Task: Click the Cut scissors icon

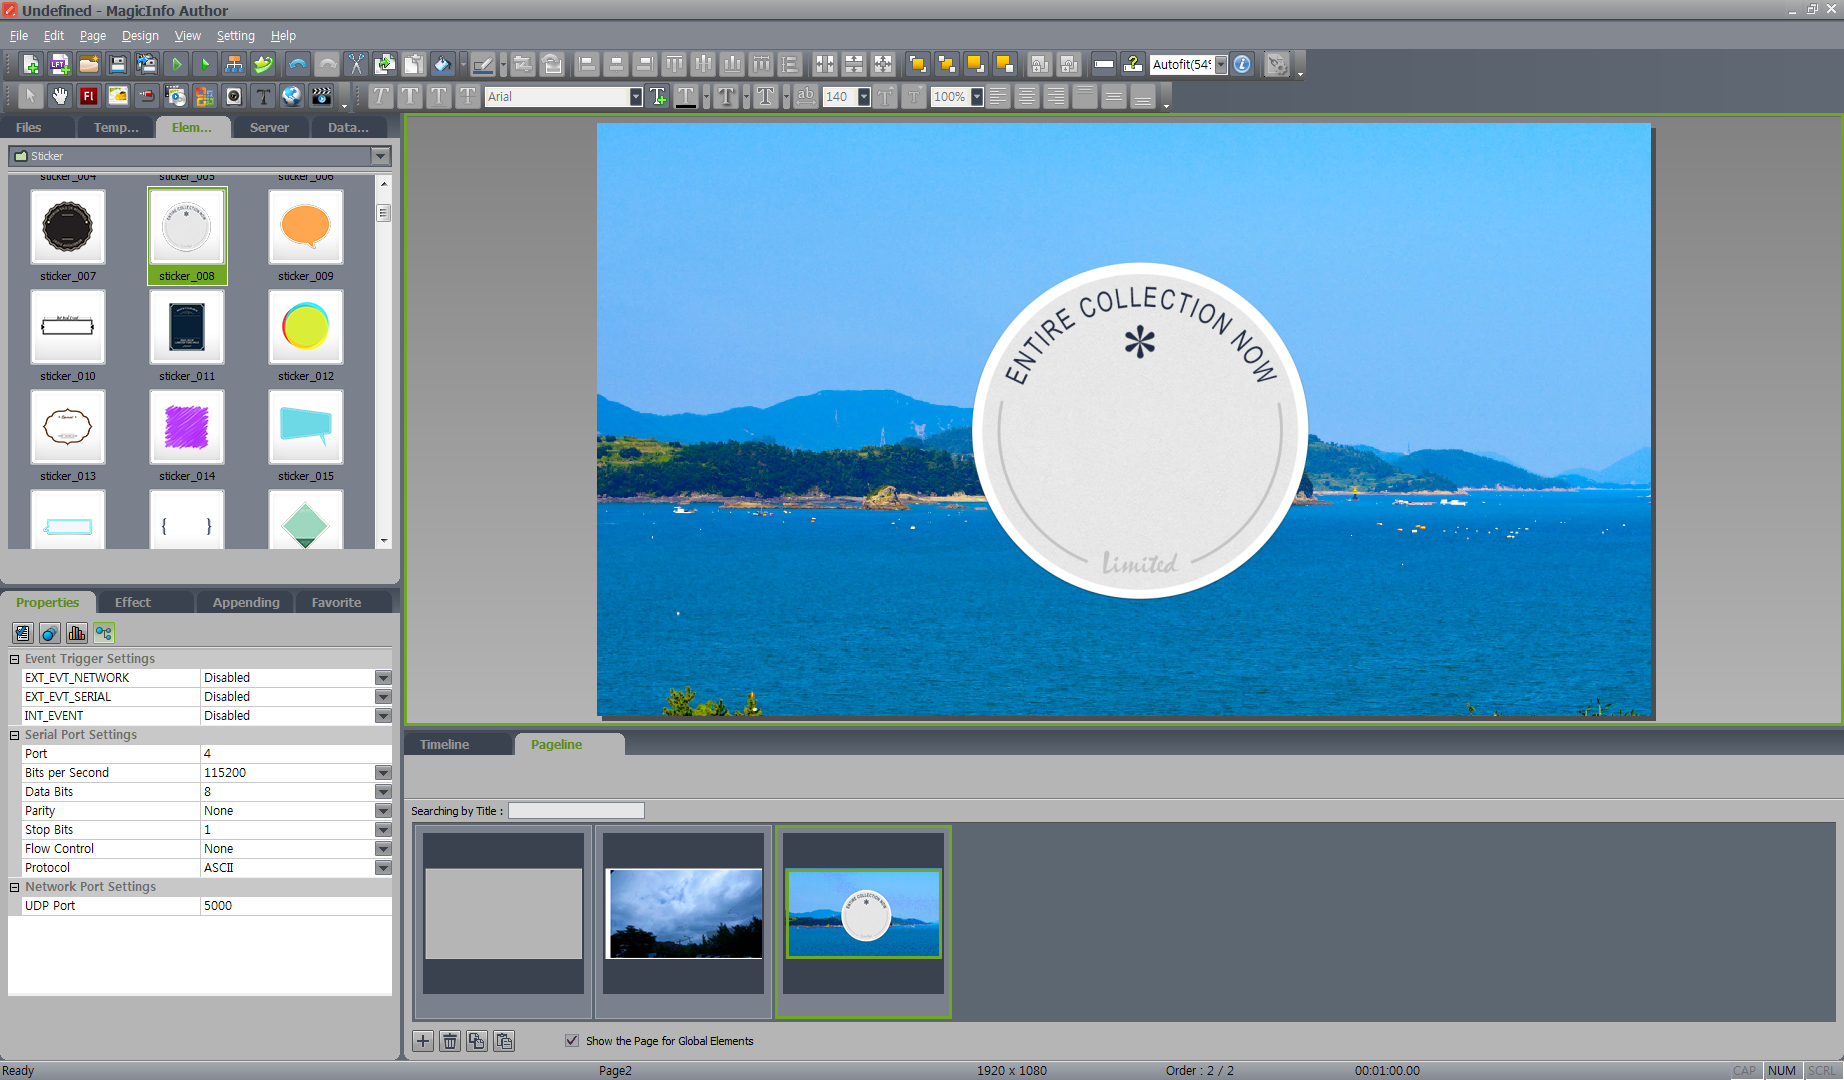Action: pyautogui.click(x=356, y=65)
